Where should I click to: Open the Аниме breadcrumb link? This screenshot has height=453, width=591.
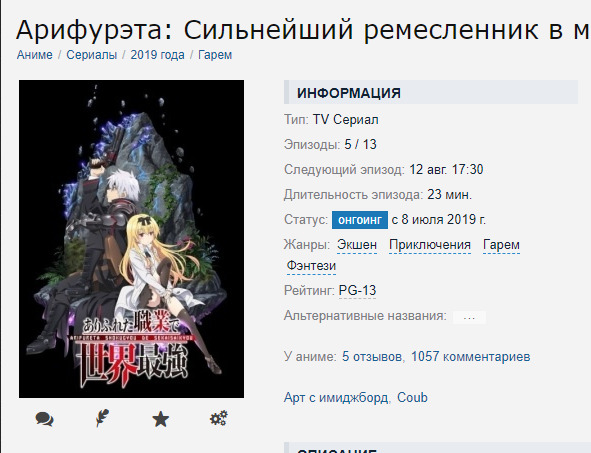tap(35, 55)
